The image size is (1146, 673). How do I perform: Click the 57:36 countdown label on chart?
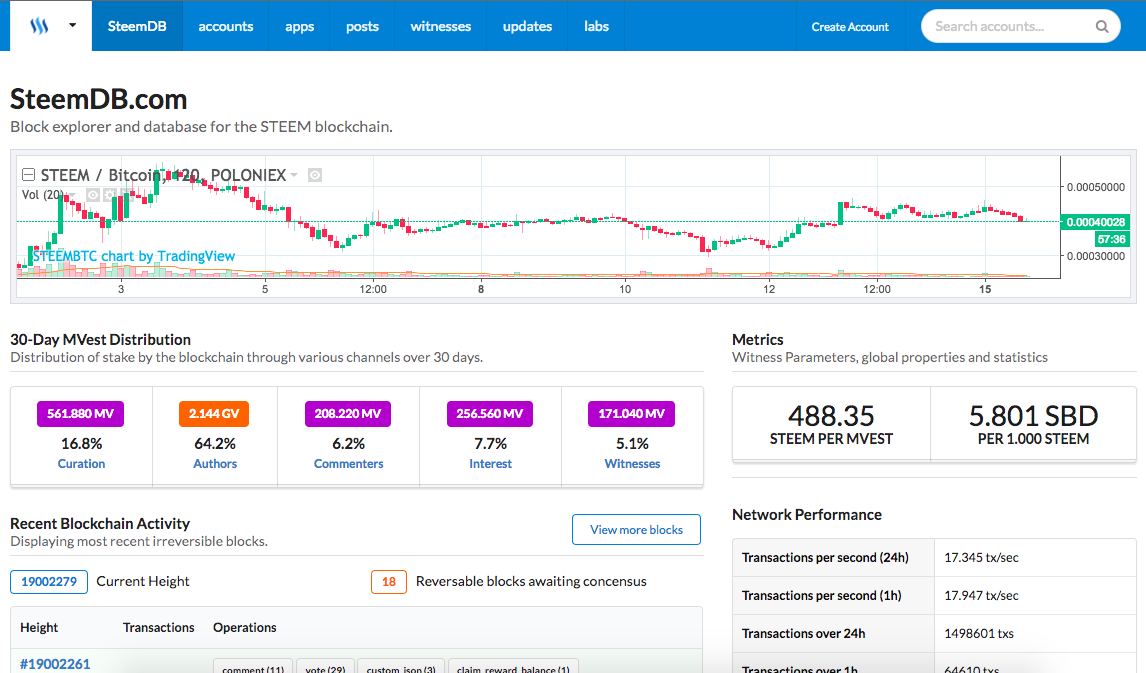[x=1112, y=239]
